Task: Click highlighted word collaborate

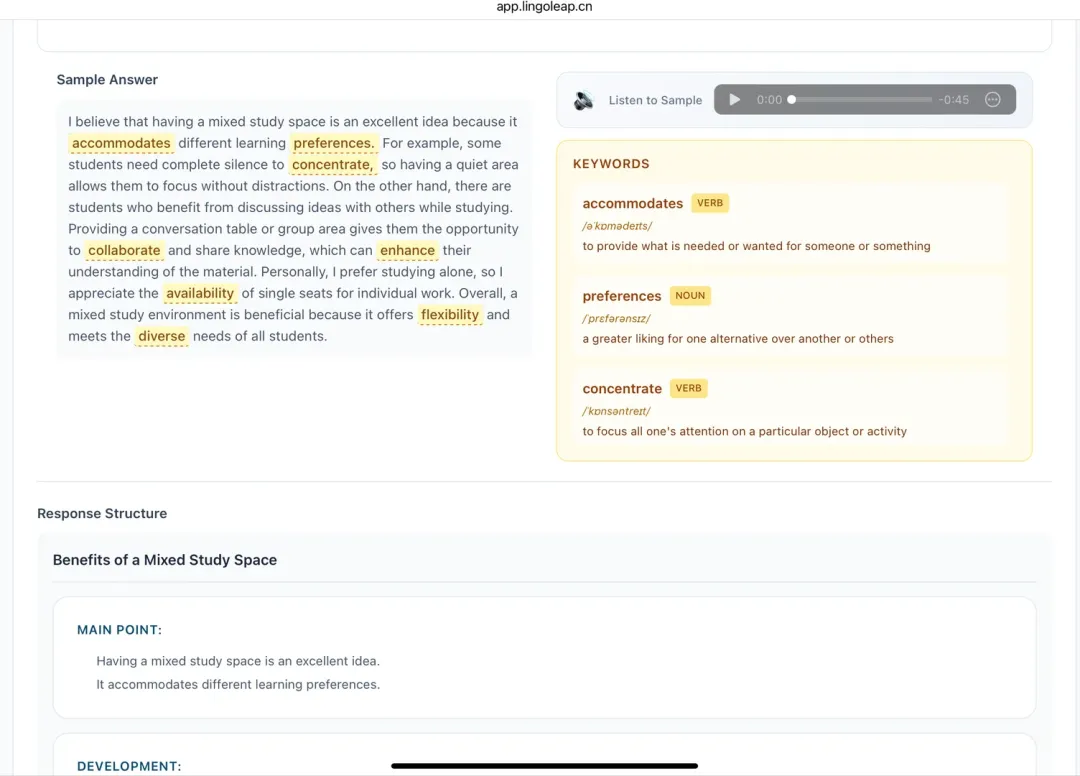Action: [x=124, y=251]
